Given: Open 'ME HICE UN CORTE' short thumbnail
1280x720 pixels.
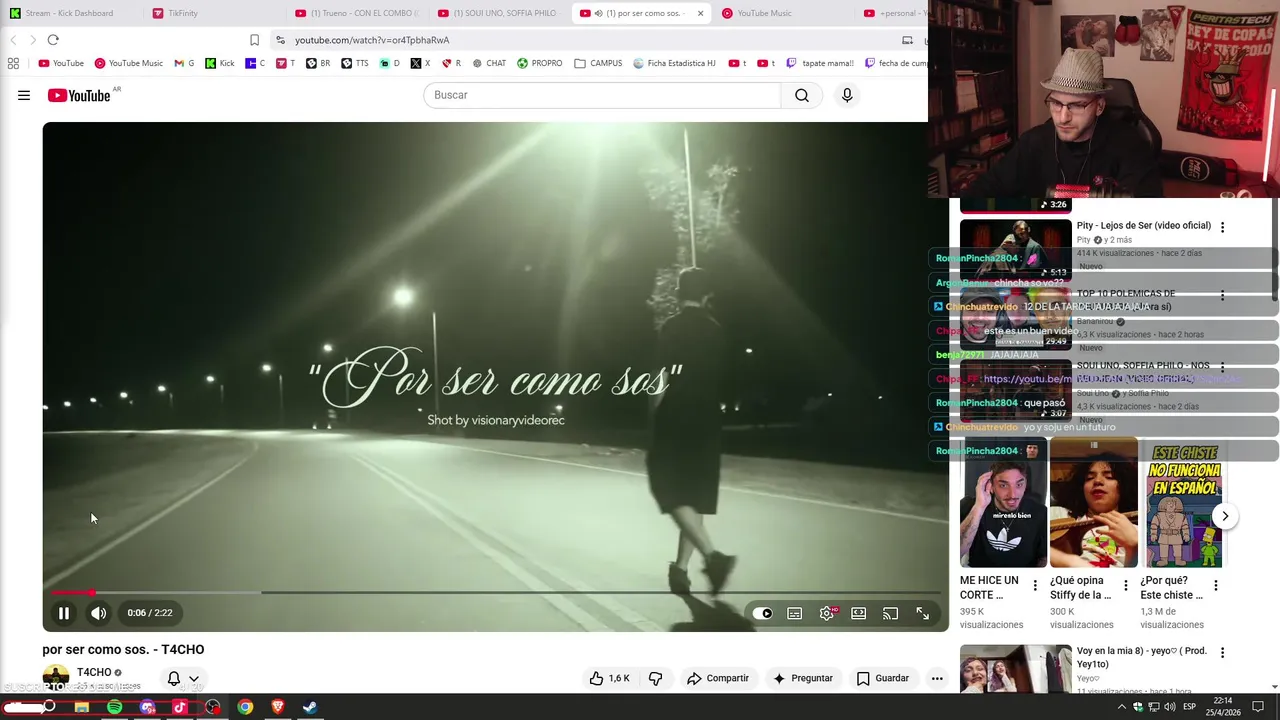Looking at the screenshot, I should point(1003,503).
